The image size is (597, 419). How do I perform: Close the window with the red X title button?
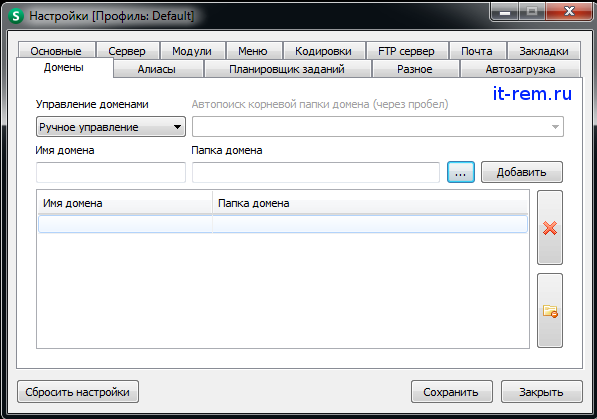click(x=569, y=12)
